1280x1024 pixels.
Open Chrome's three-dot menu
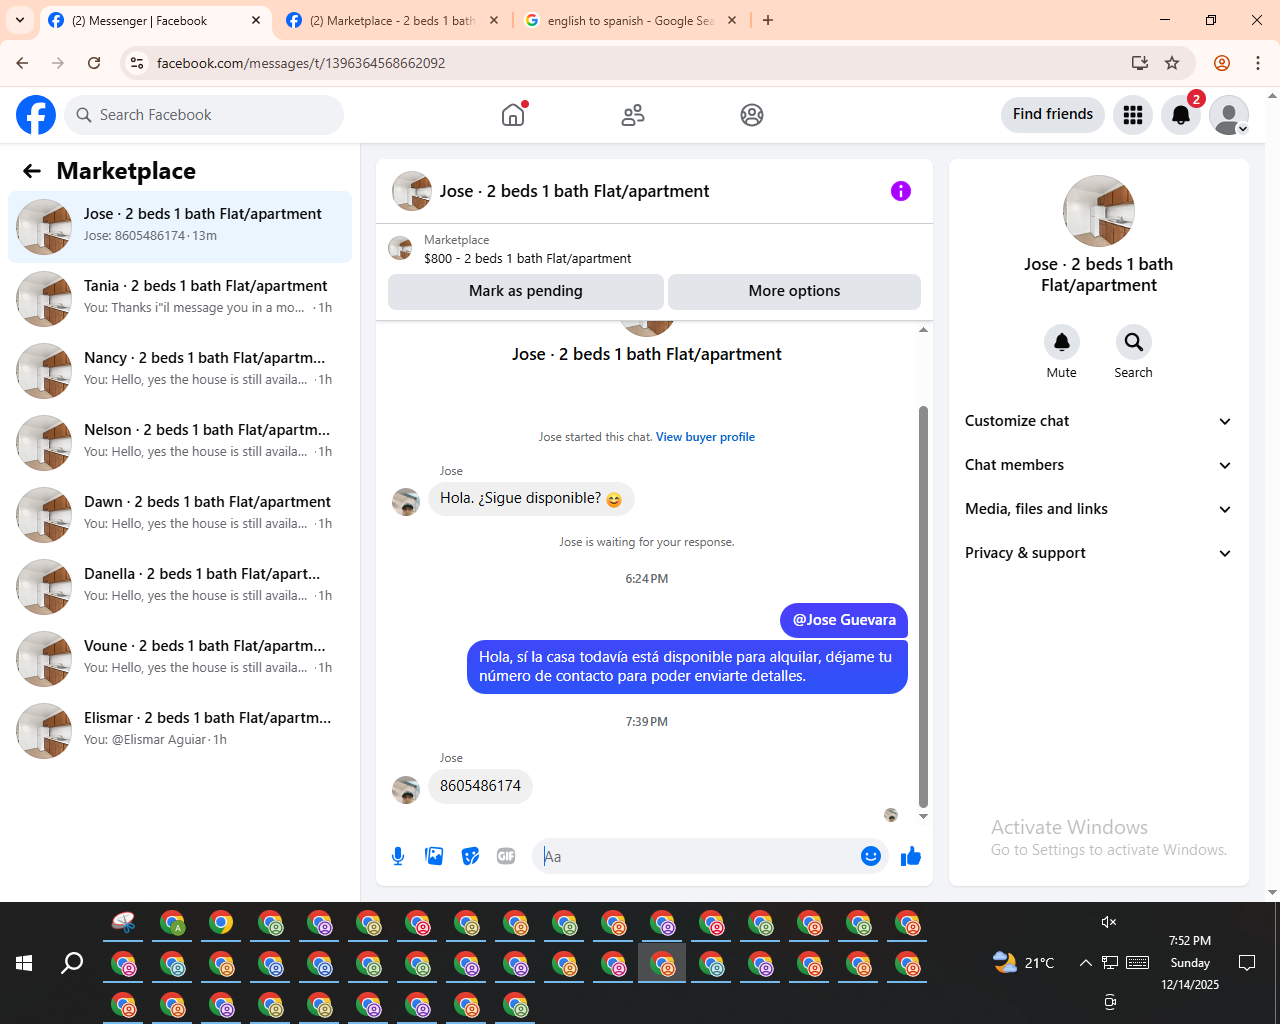[1258, 63]
